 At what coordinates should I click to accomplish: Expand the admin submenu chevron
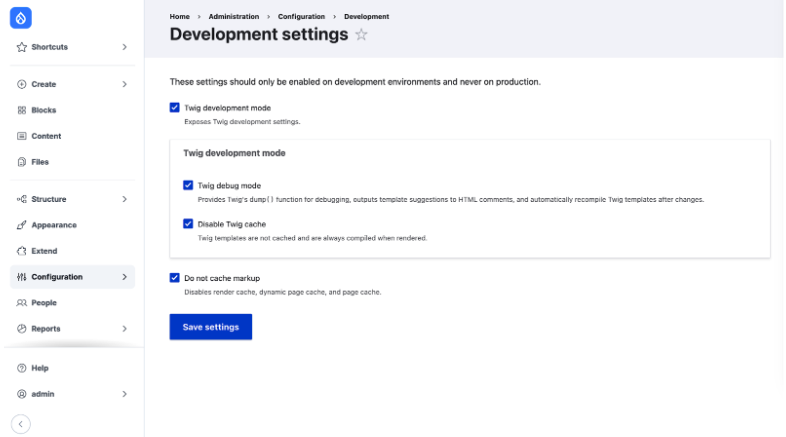[124, 394]
